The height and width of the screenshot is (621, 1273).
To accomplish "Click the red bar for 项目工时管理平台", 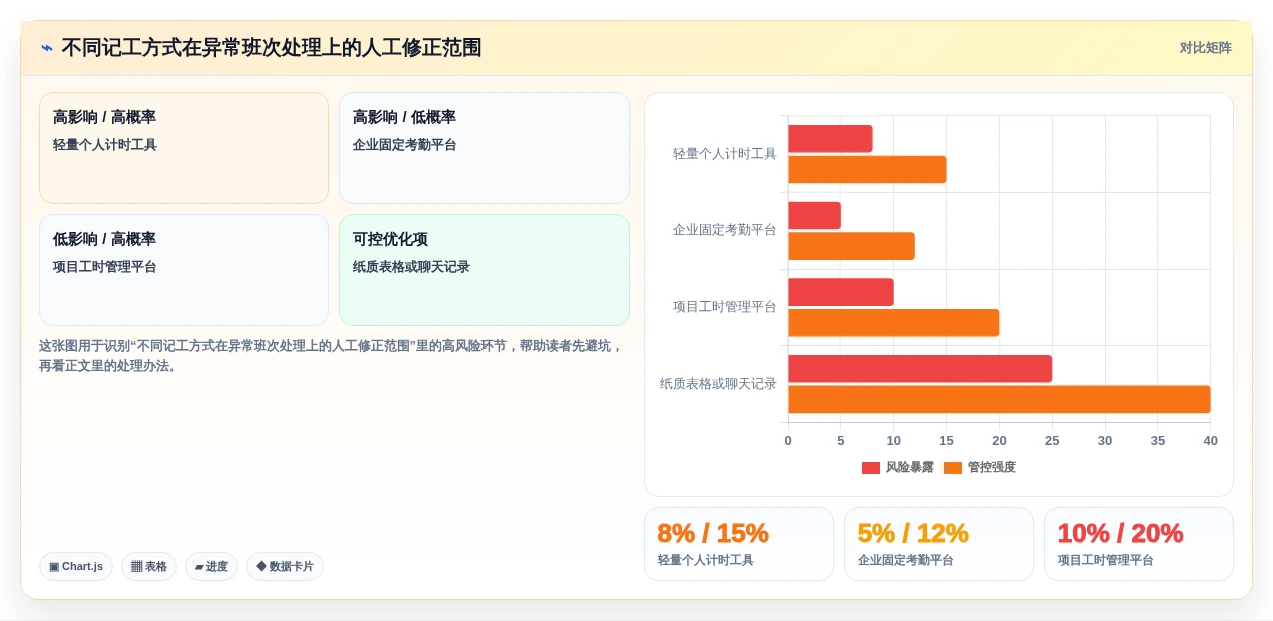I will [x=841, y=292].
